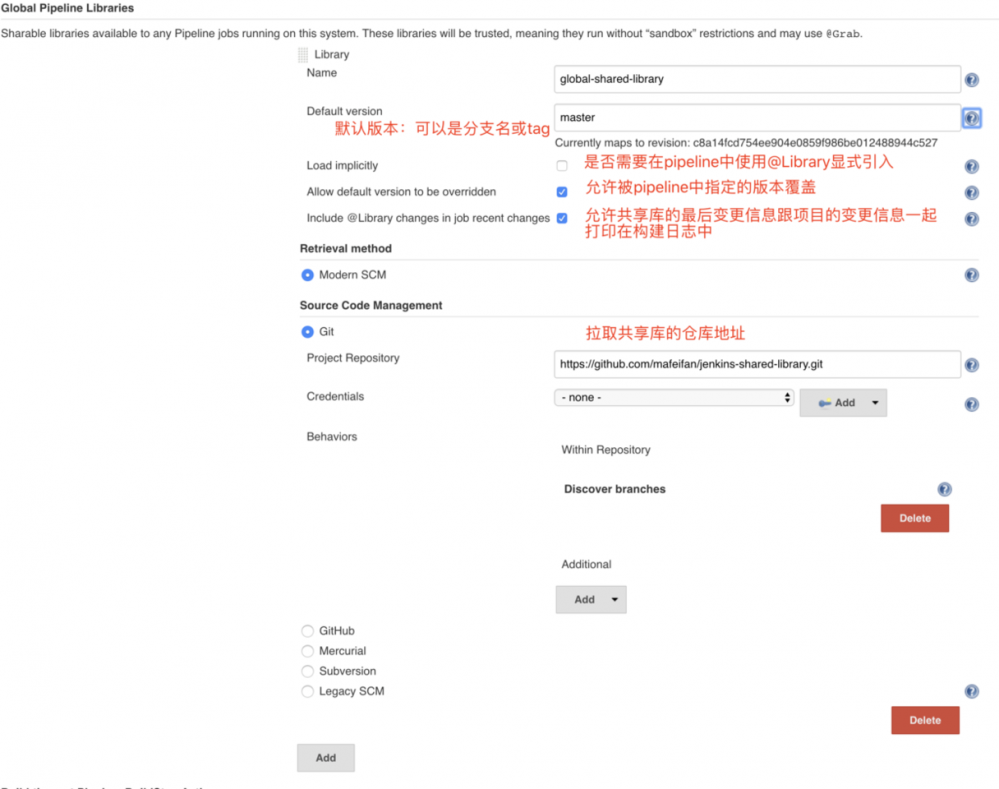The width and height of the screenshot is (999, 789).
Task: Open help for the library Name field
Action: [971, 79]
